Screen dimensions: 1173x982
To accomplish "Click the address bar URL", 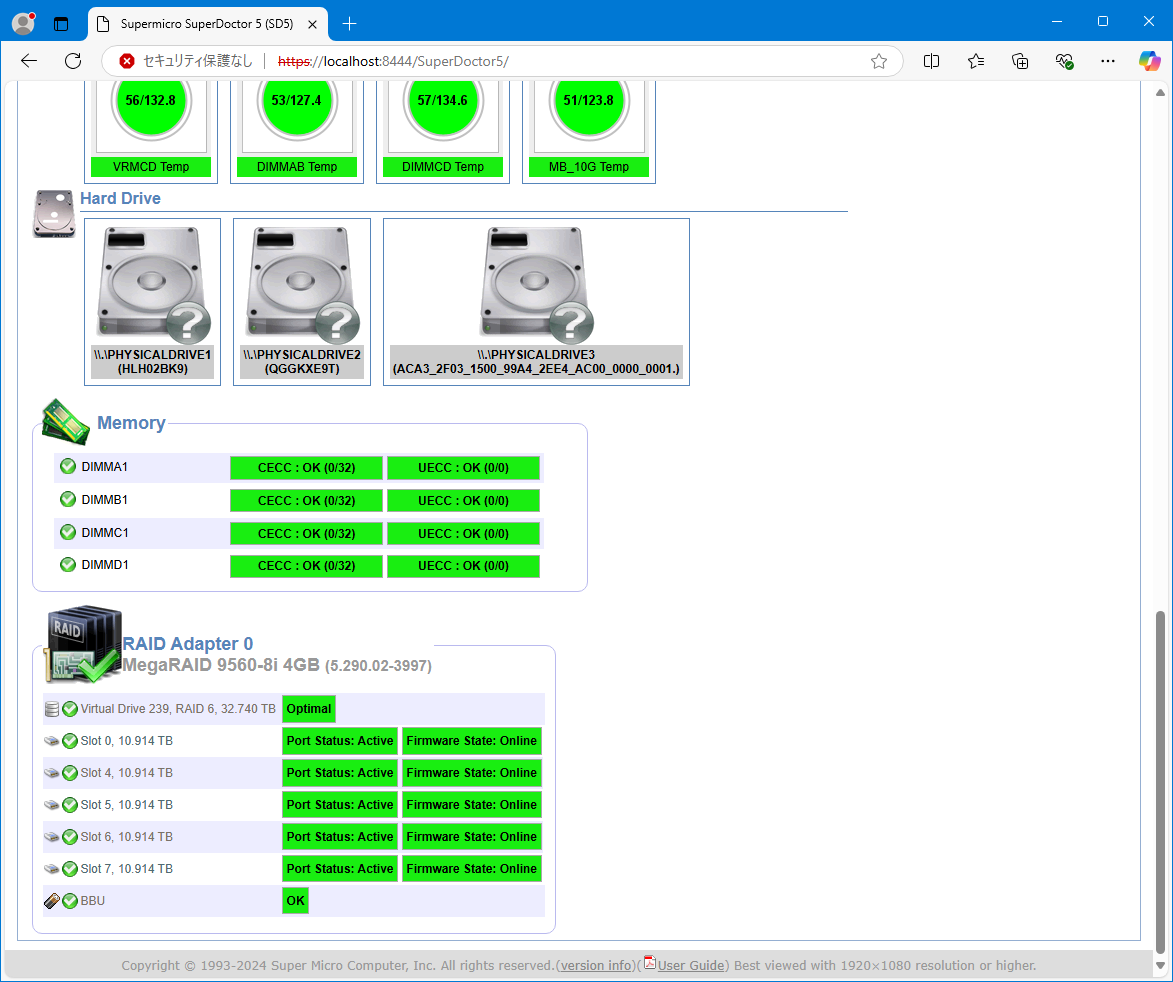I will [x=393, y=61].
